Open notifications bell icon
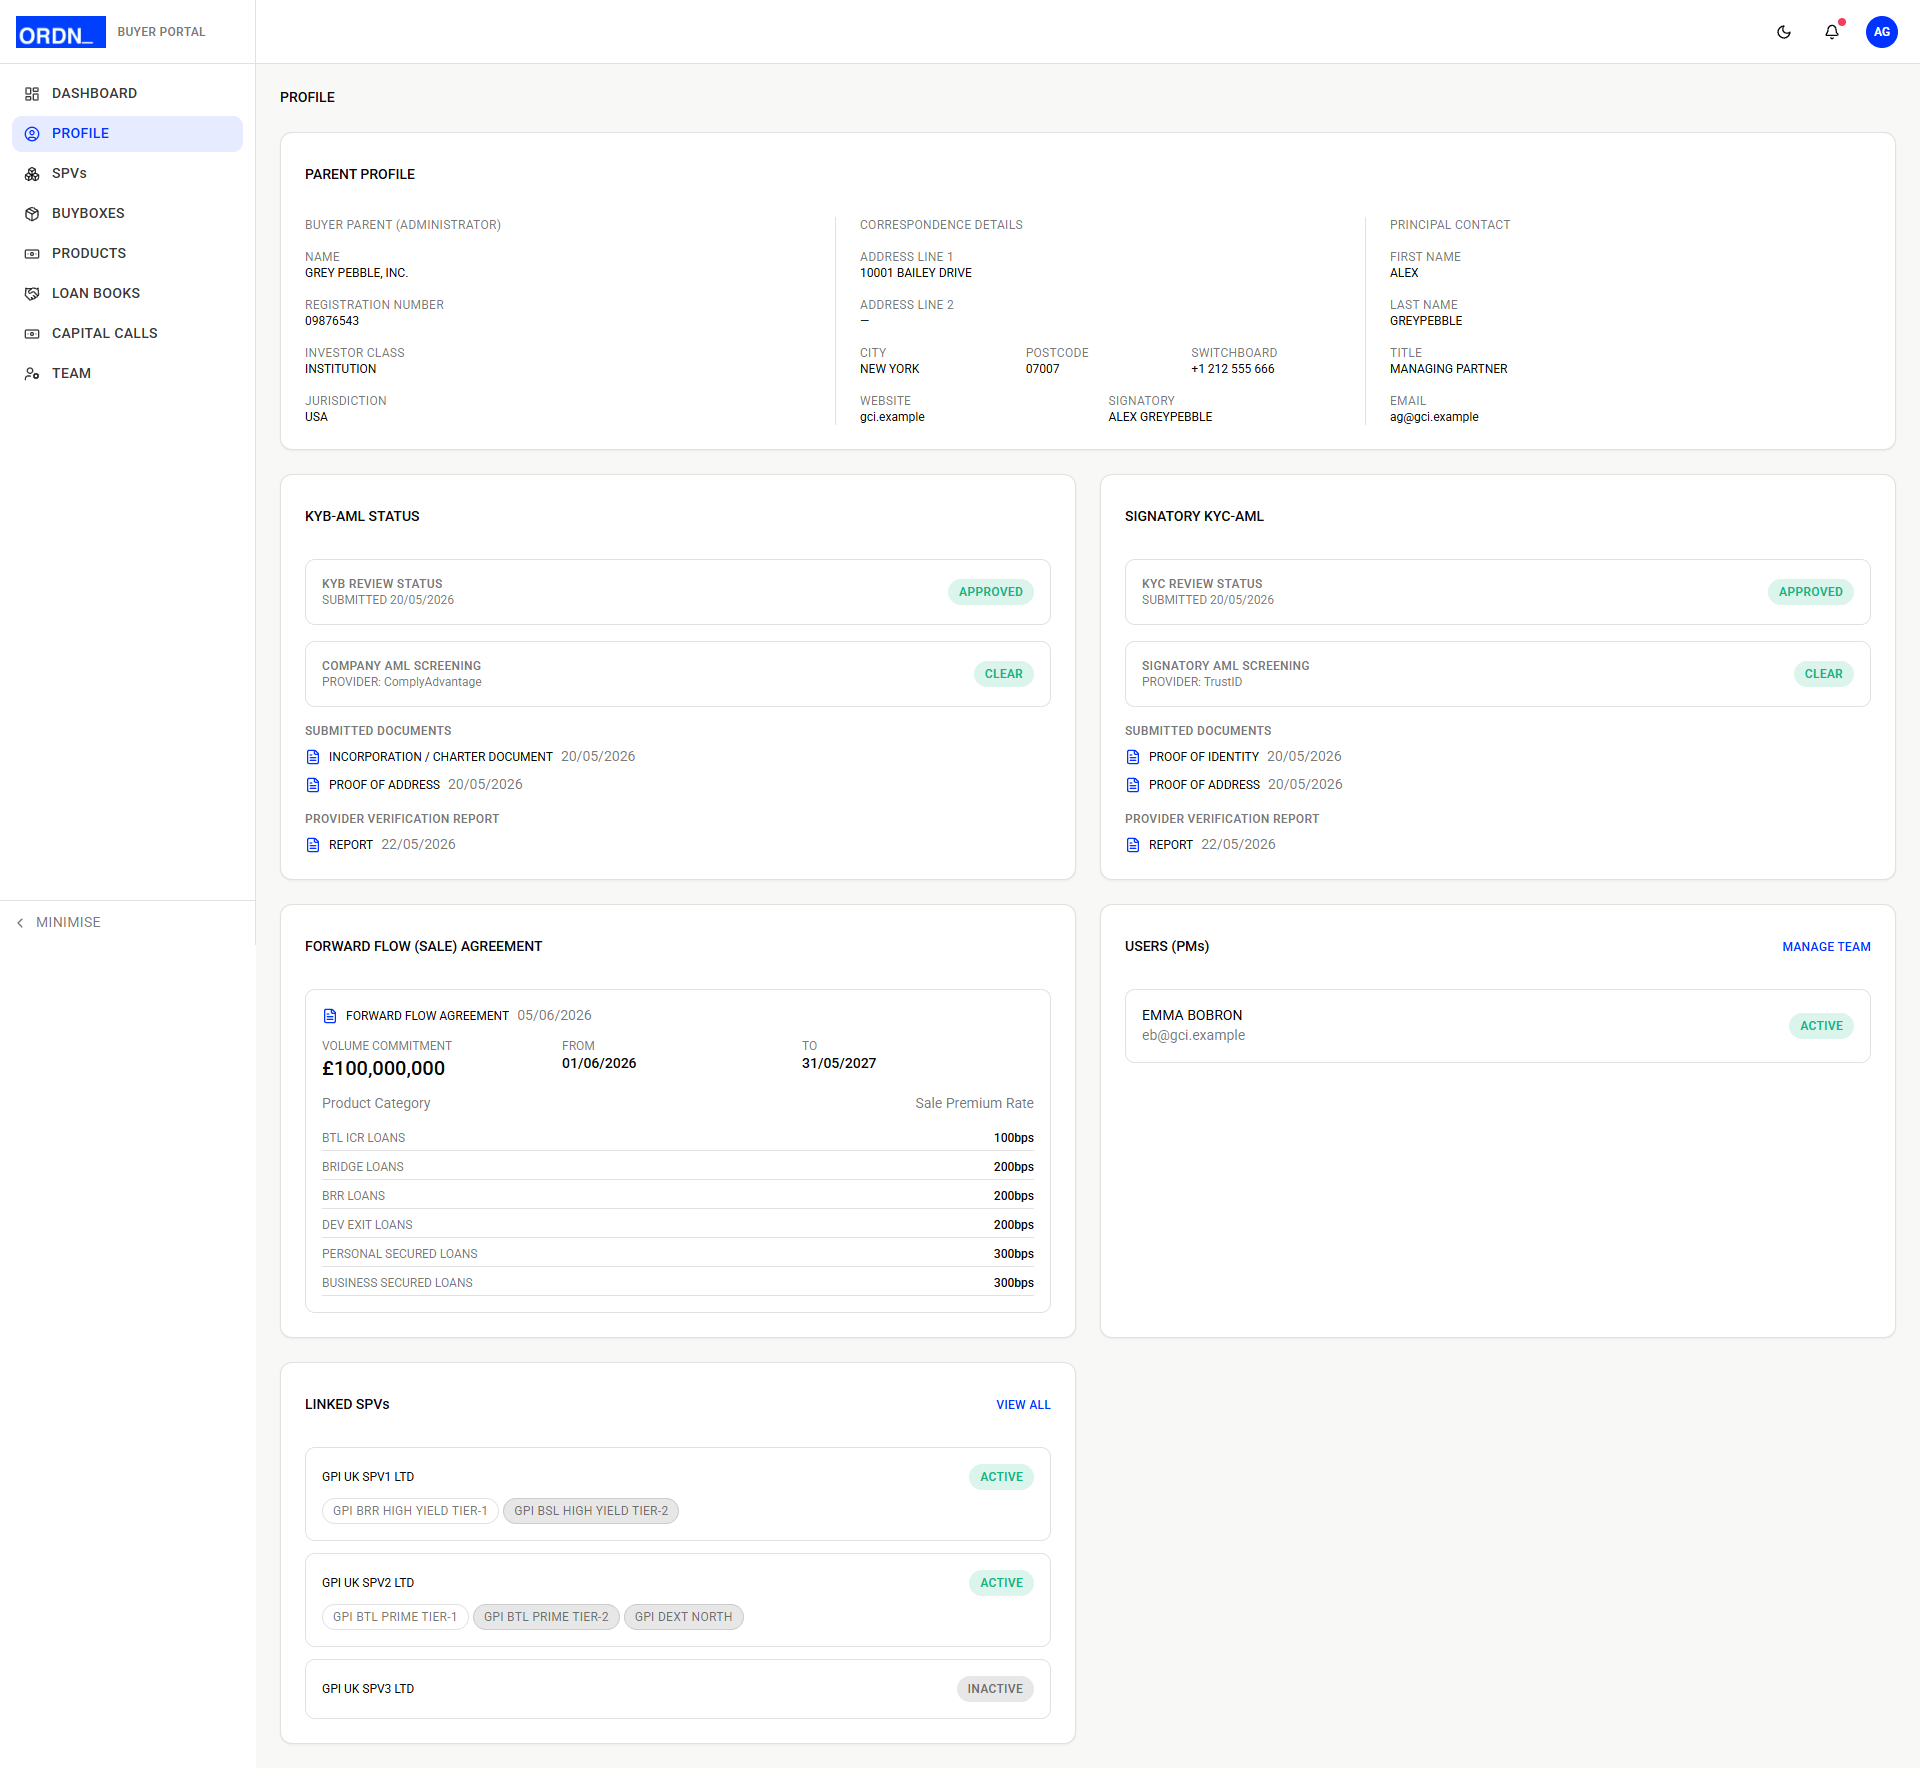 (1832, 32)
